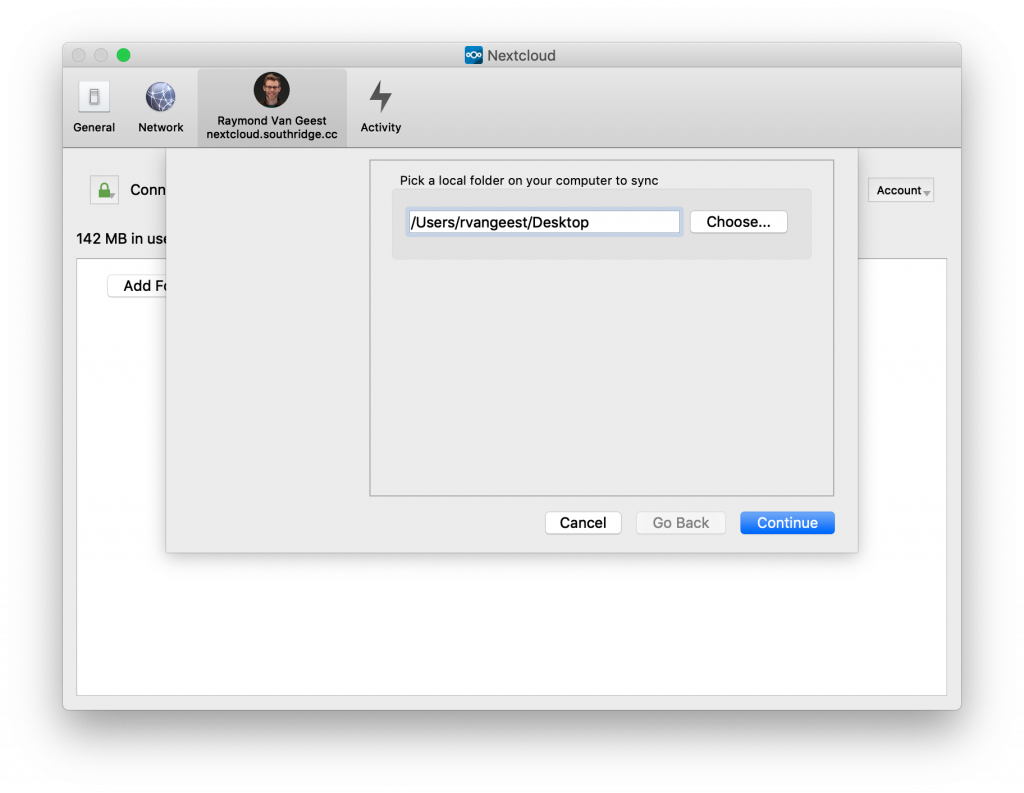Select Raymond Van Geest's profile avatar
Viewport: 1024px width, 793px height.
[271, 90]
